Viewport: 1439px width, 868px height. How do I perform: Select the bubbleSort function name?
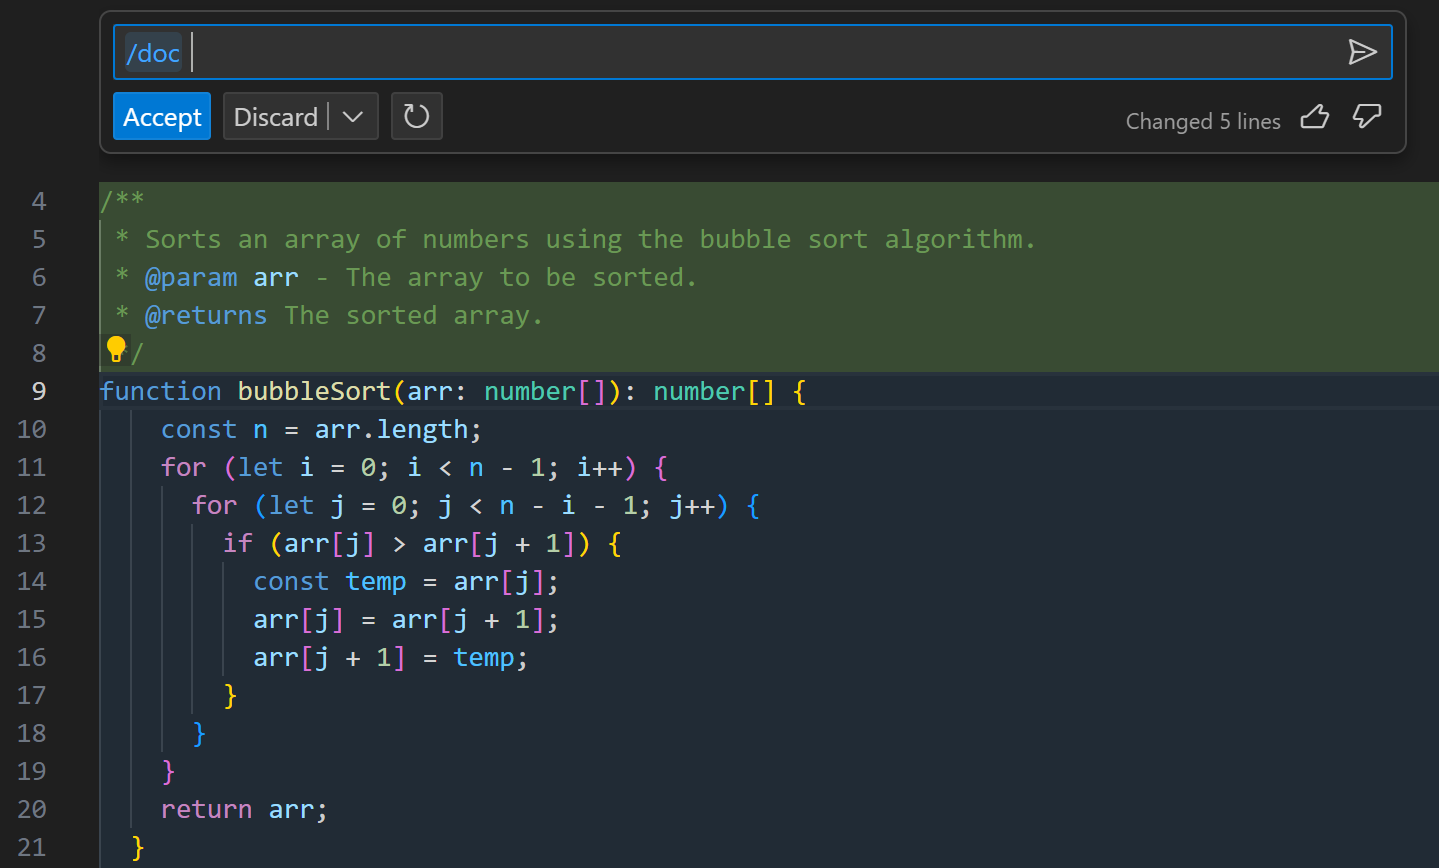click(313, 390)
